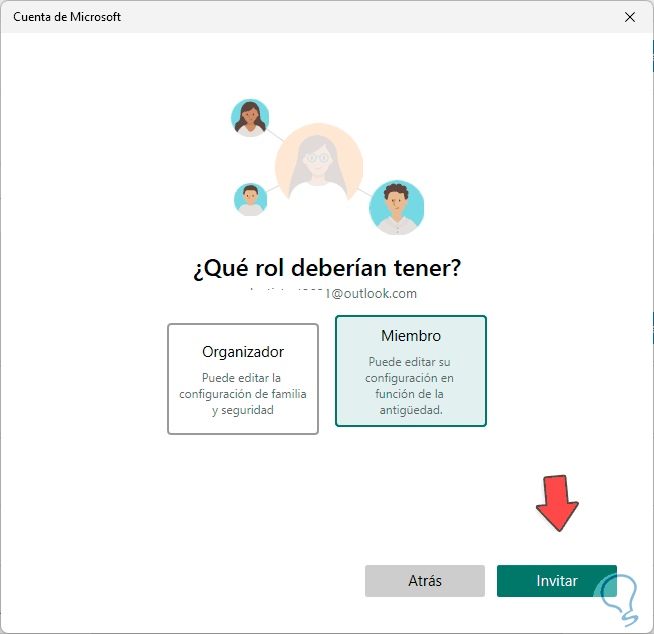
Task: Click the curly-haired man avatar illustration
Action: point(396,207)
